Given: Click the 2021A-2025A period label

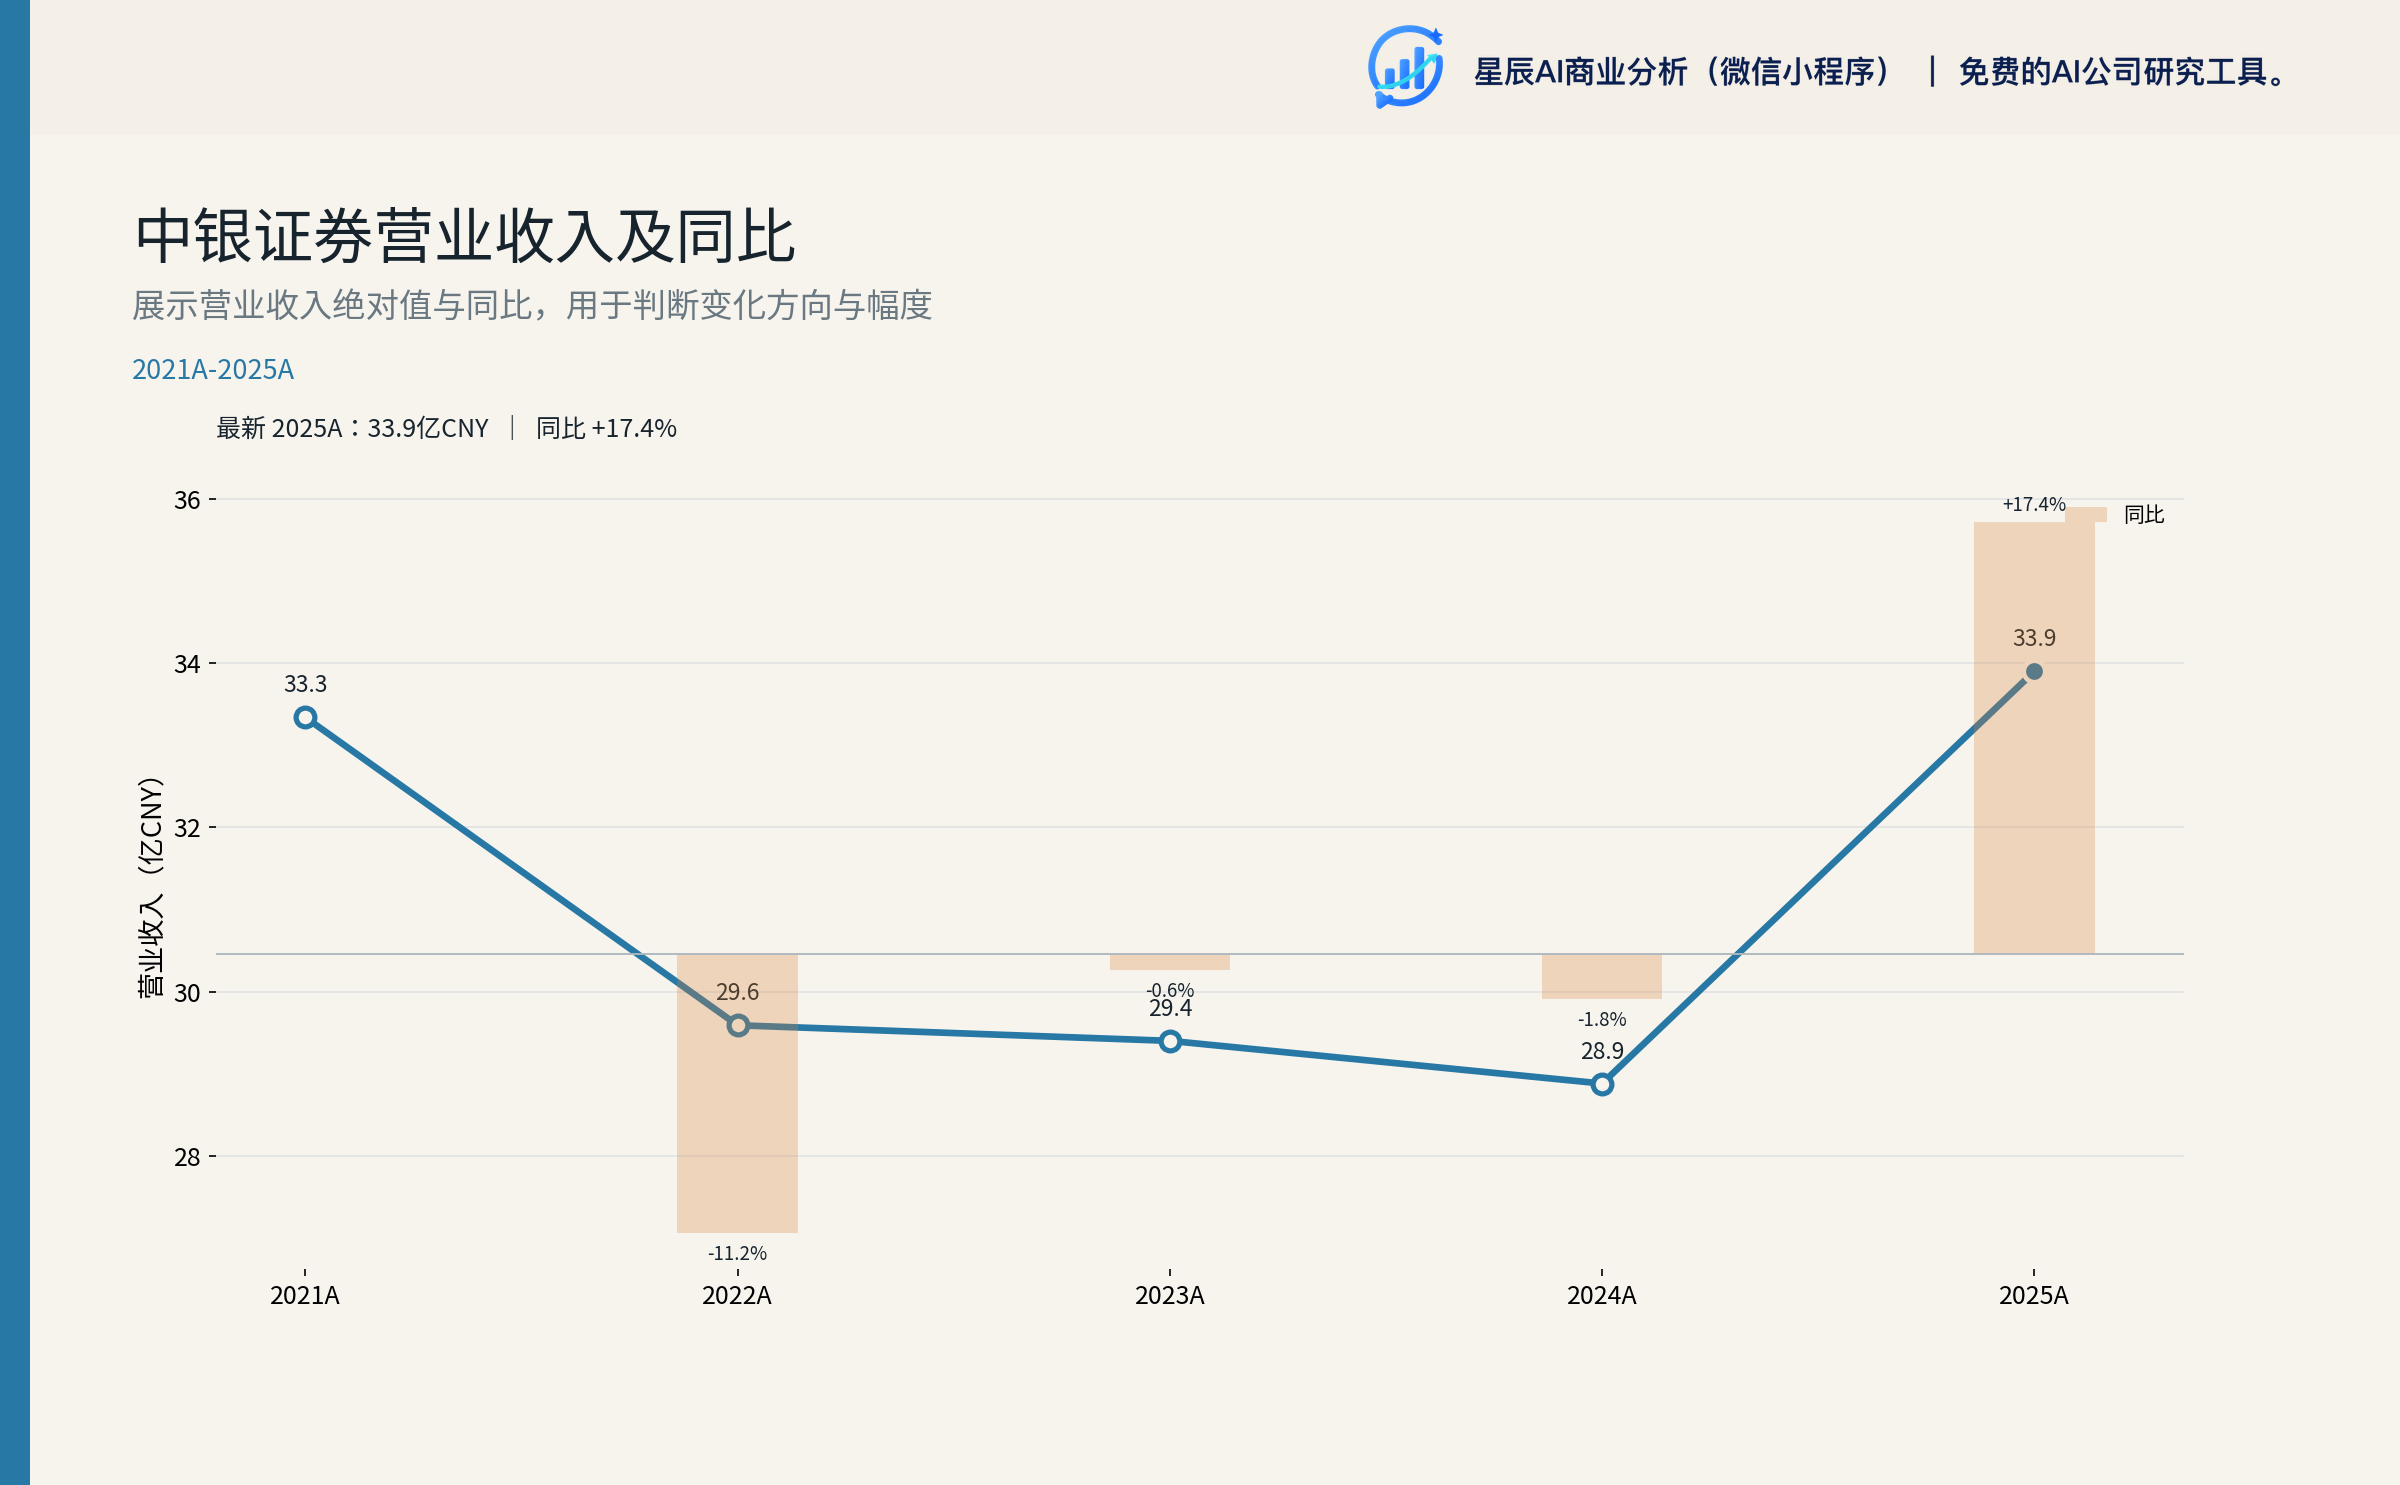Looking at the screenshot, I should (x=213, y=370).
